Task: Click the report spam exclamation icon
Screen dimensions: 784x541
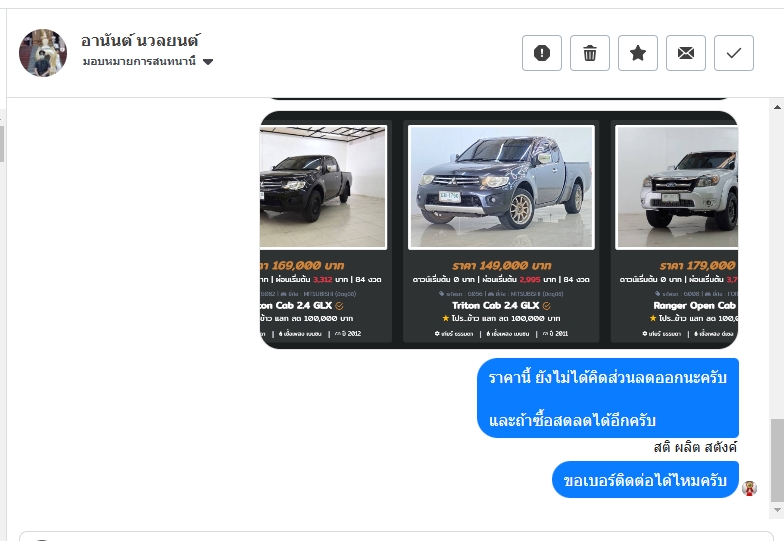Action: pyautogui.click(x=542, y=53)
